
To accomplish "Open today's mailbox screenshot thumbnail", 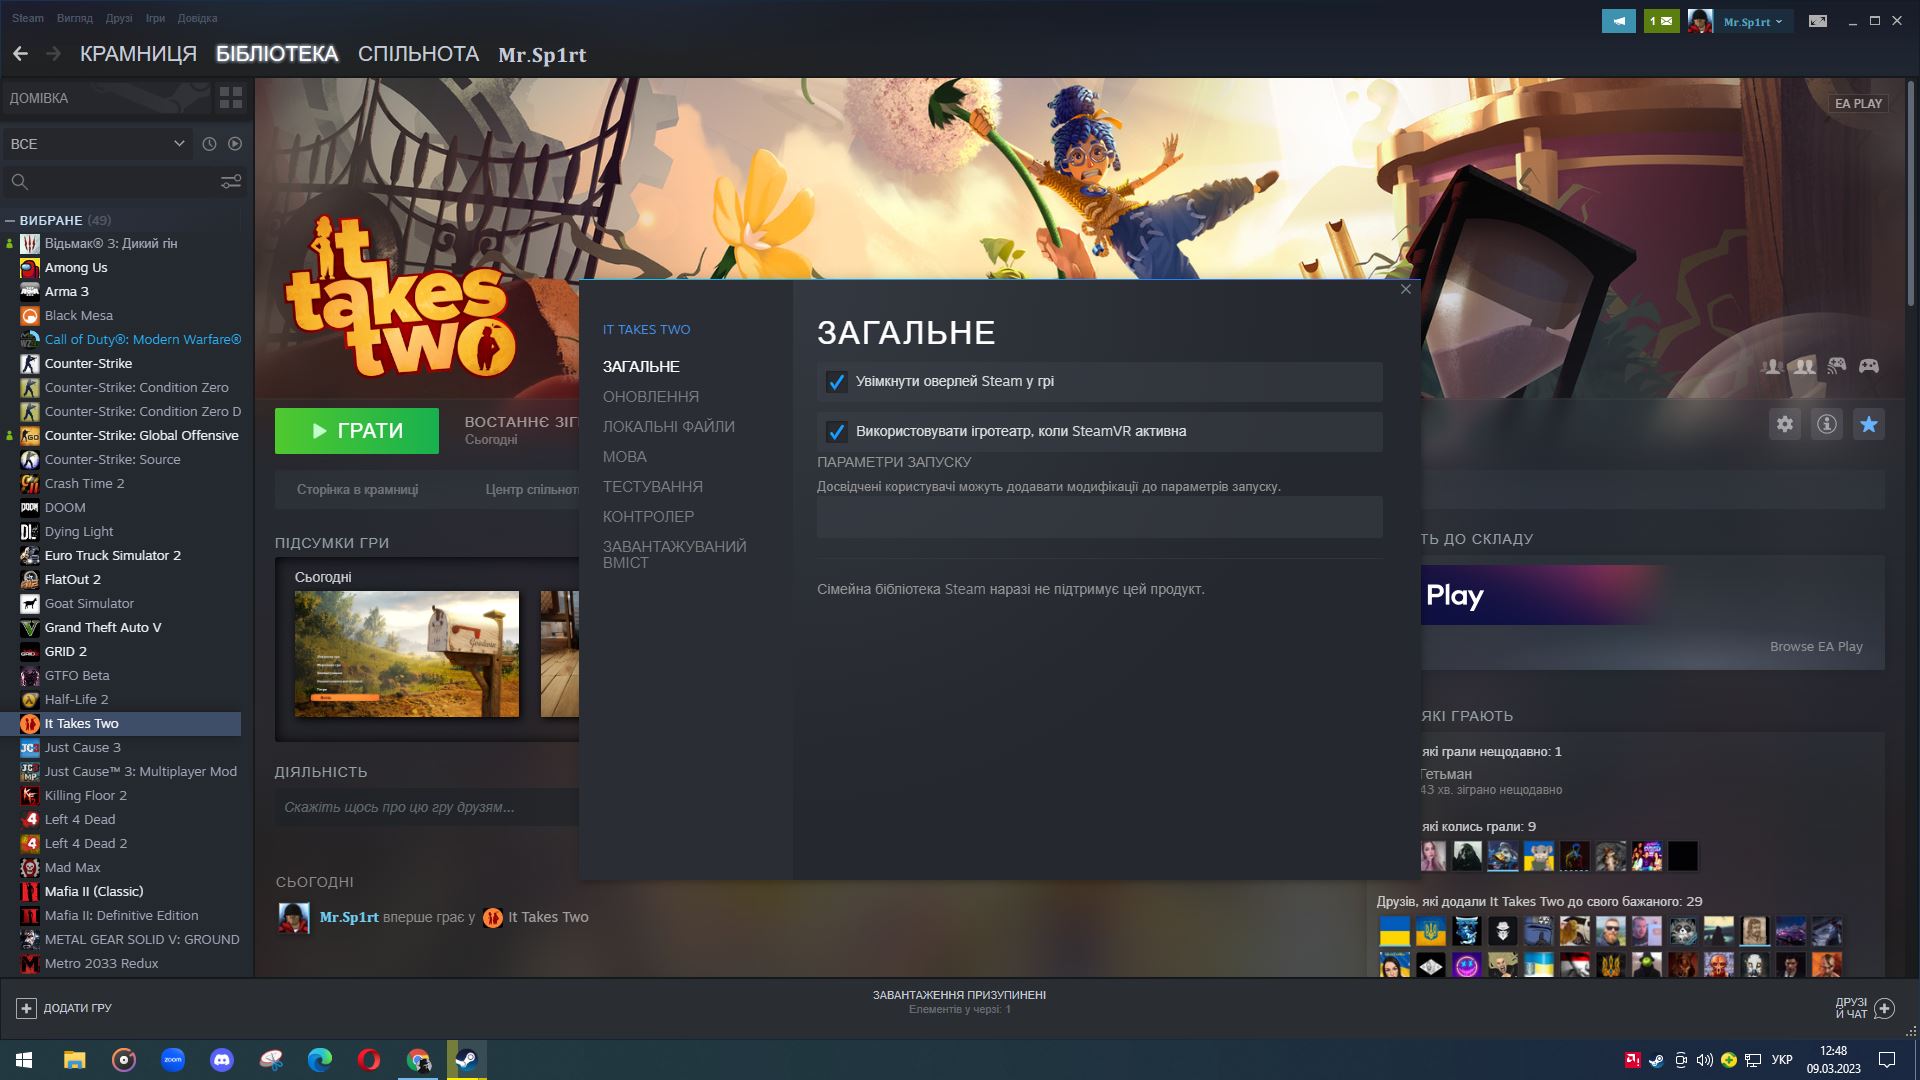I will pos(406,654).
